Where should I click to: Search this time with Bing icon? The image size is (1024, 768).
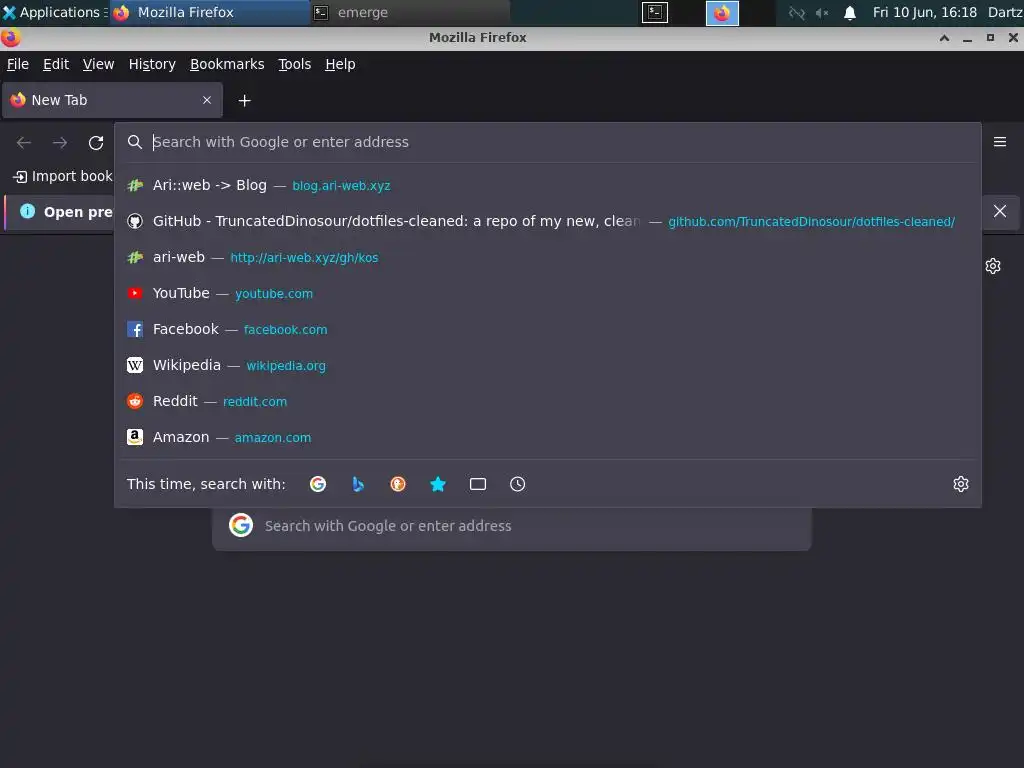pos(358,484)
